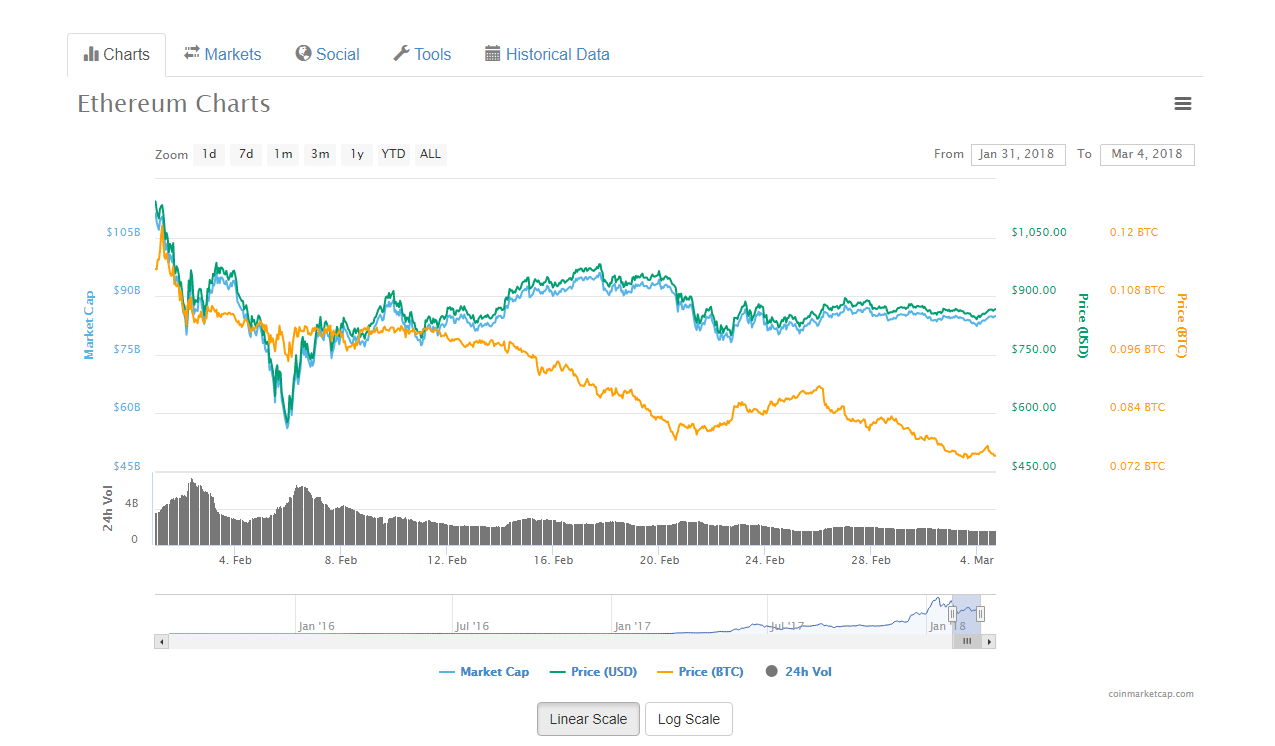Click the navigator scrollbar thumb
This screenshot has height=746, width=1275.
967,642
